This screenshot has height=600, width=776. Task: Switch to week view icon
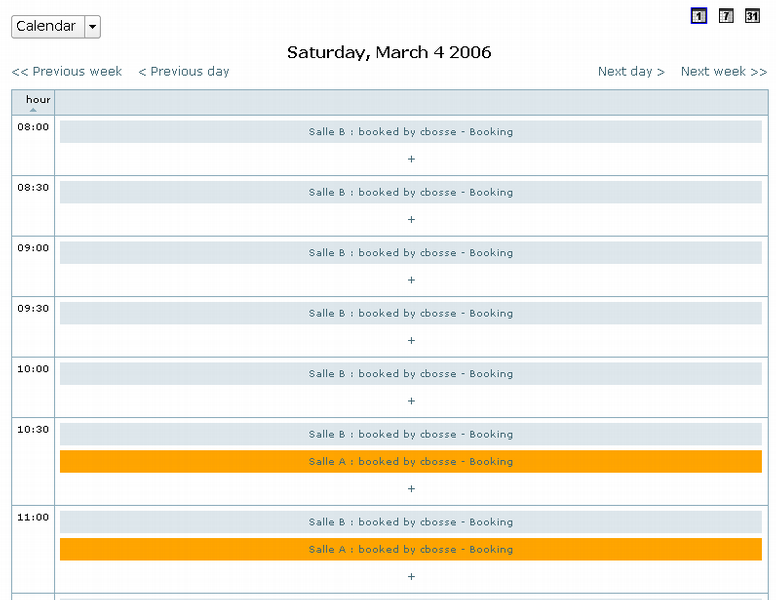726,16
